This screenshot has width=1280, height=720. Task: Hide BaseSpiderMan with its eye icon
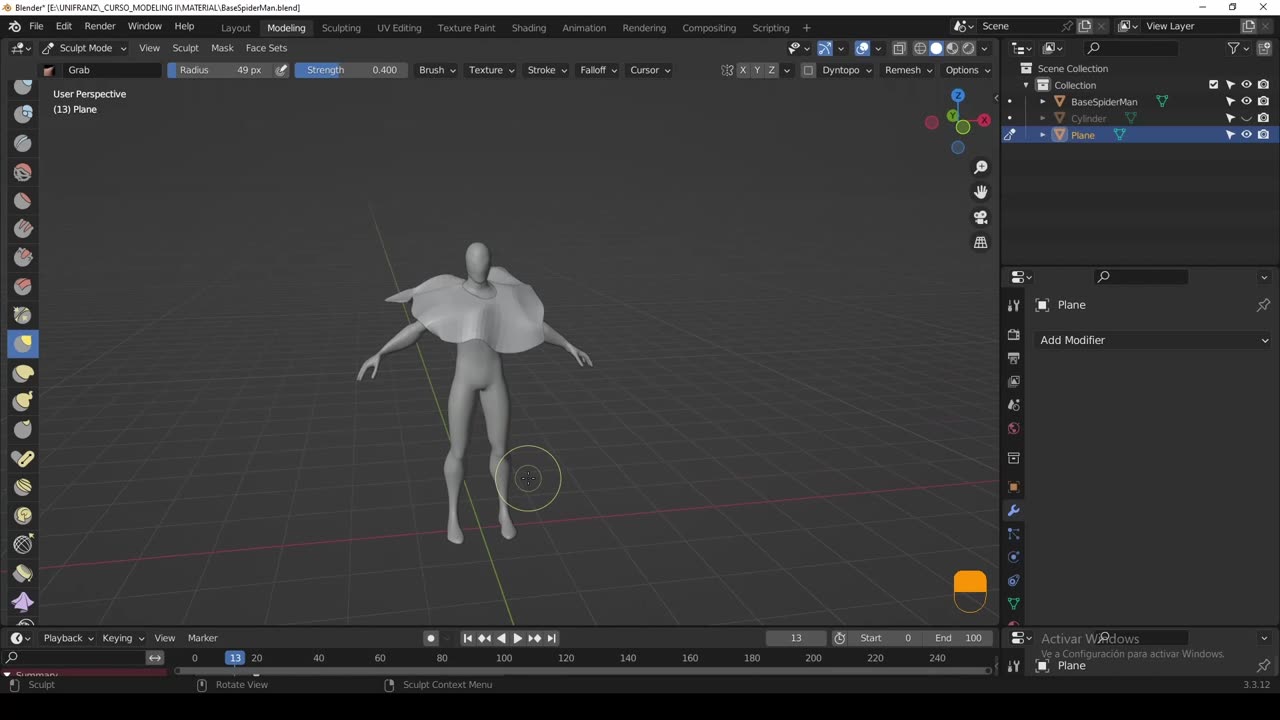coord(1246,101)
